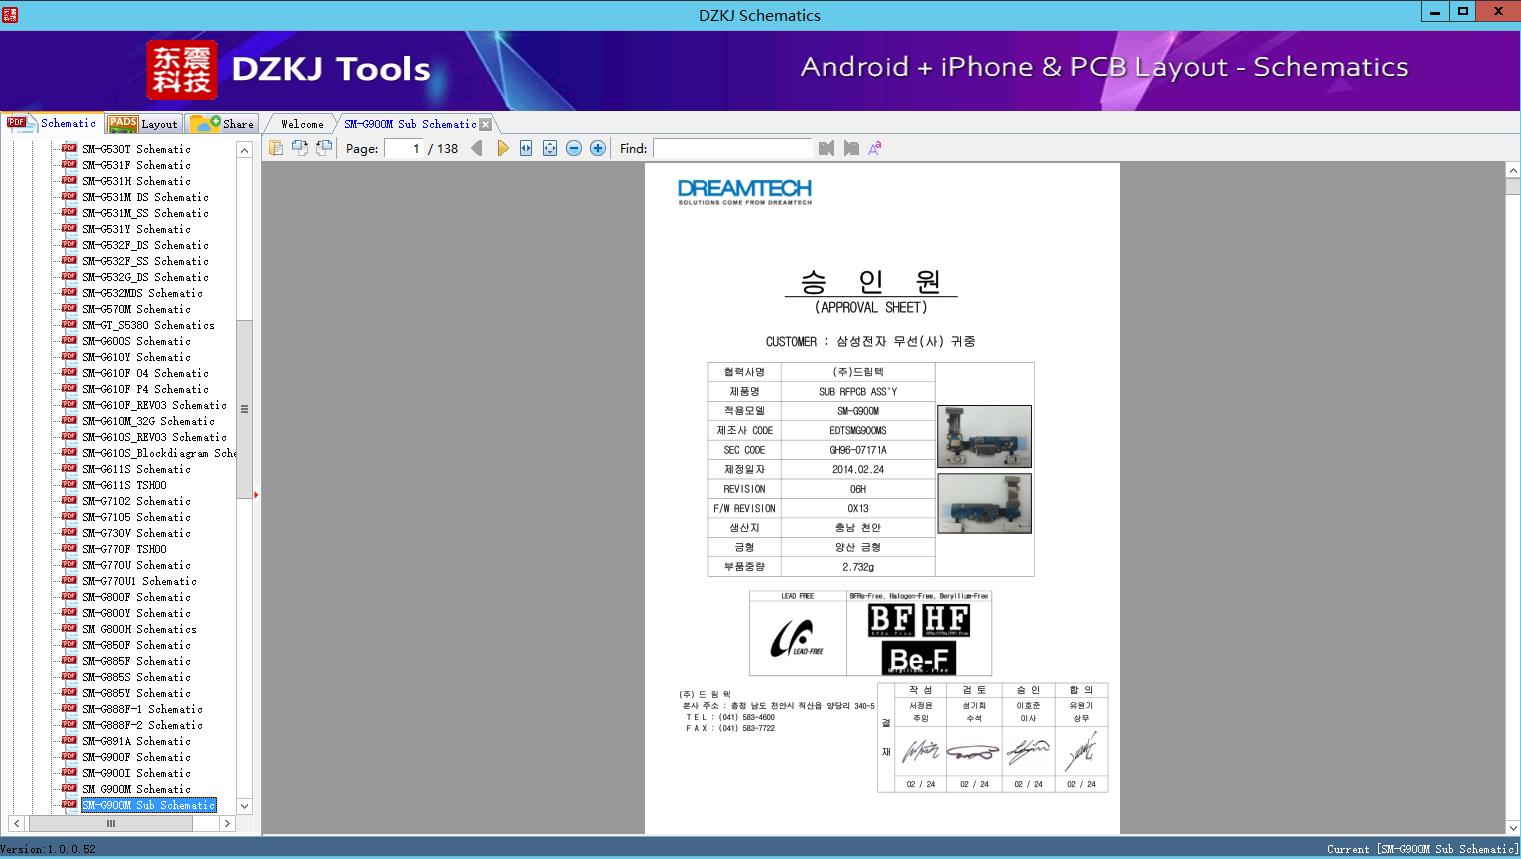This screenshot has height=859, width=1521.
Task: Open SM-G850F Schematic
Action: [136, 645]
